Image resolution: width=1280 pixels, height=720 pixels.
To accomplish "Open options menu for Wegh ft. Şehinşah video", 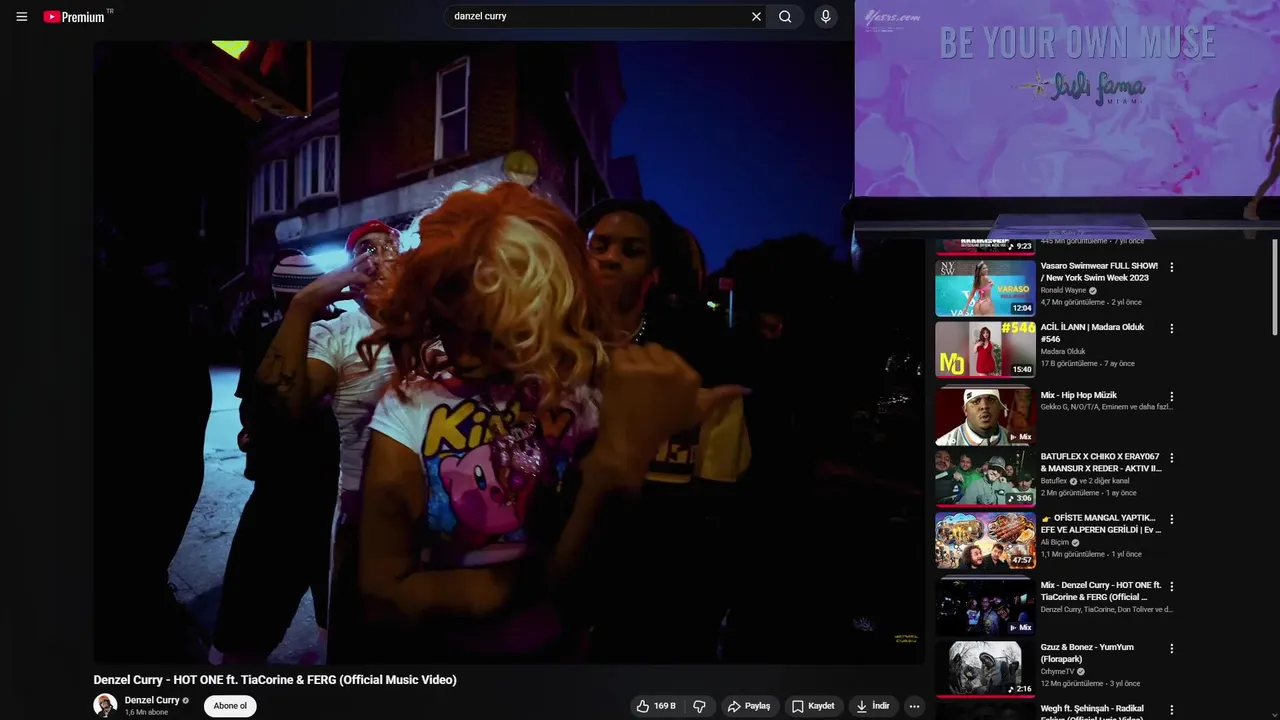I will 1172,710.
